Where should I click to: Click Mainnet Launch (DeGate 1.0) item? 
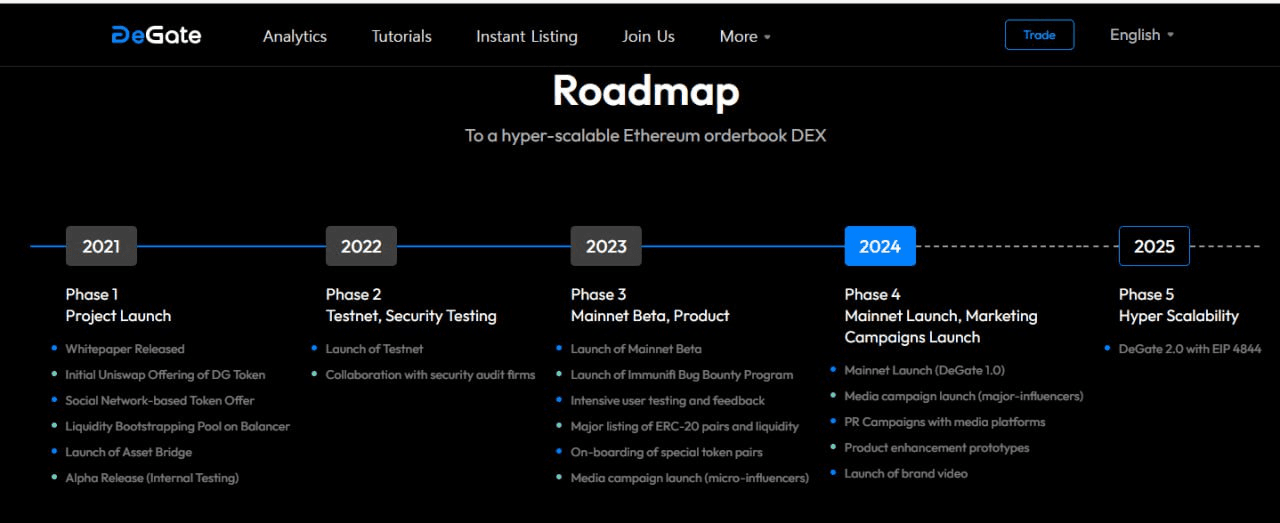925,370
